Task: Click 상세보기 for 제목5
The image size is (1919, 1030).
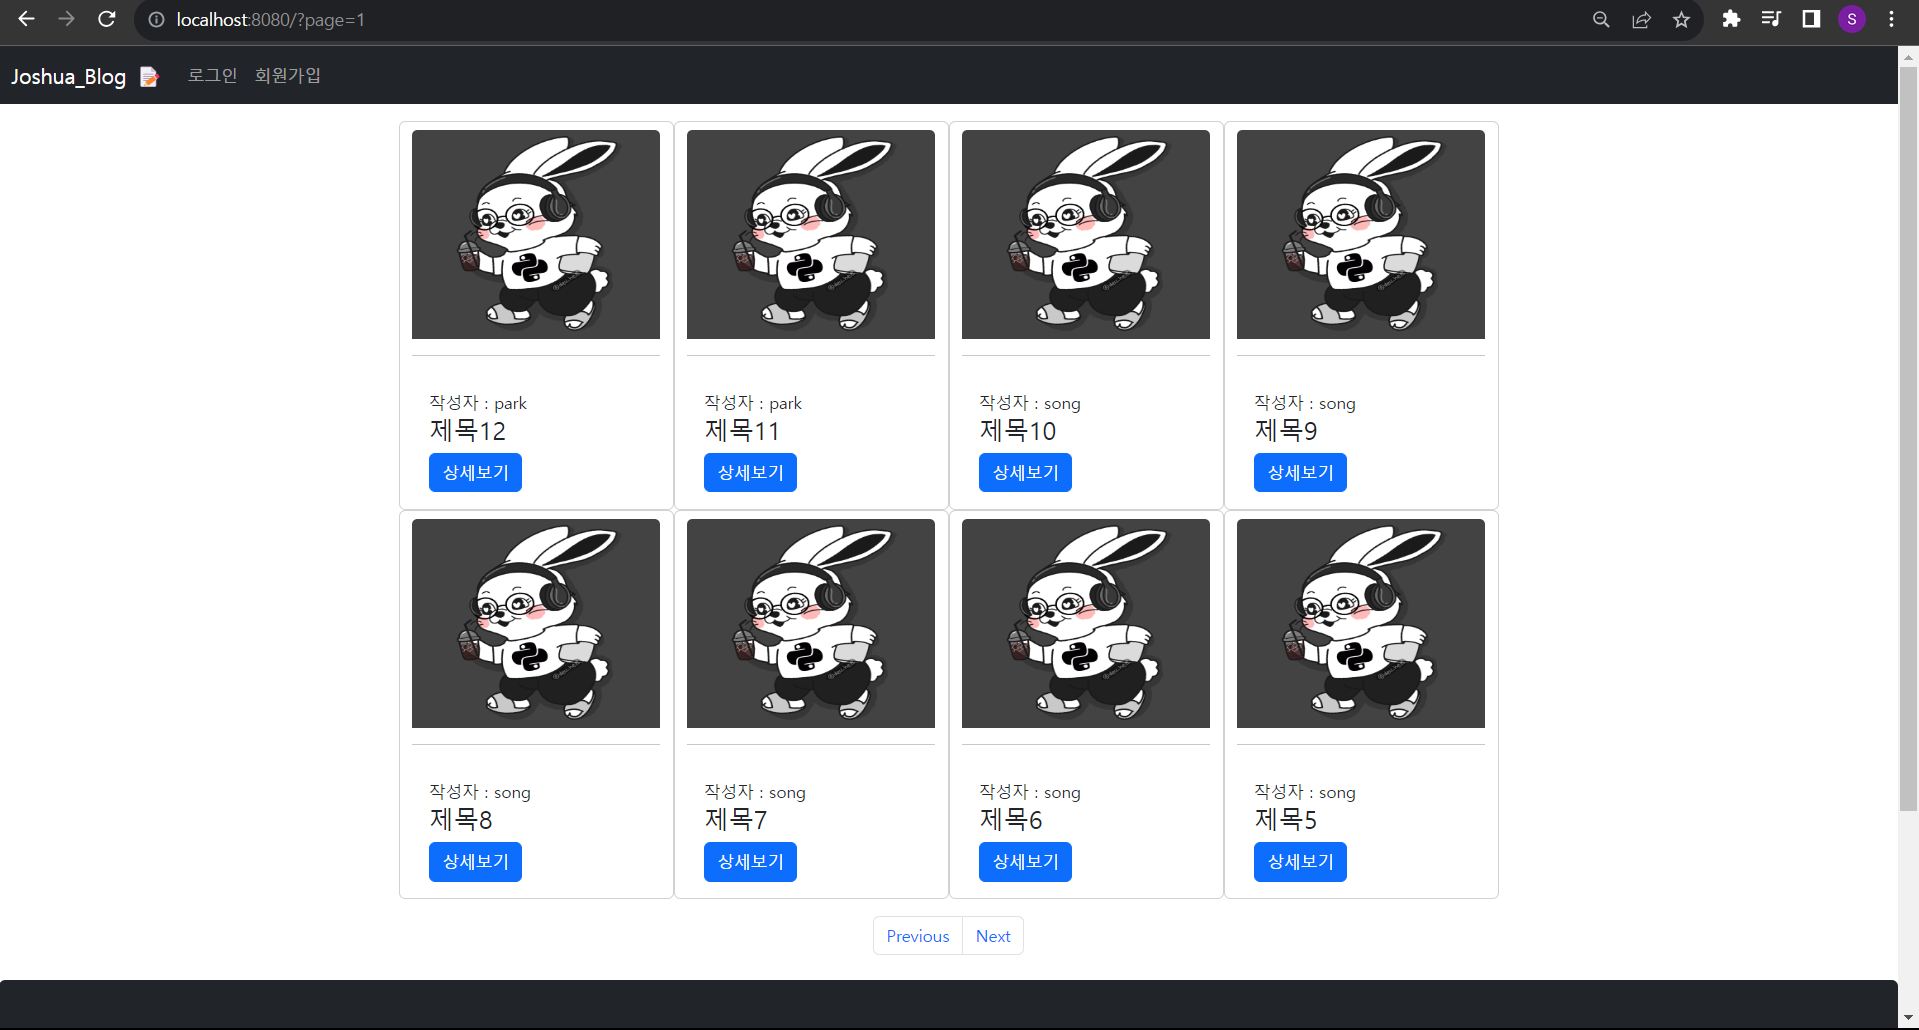Action: pyautogui.click(x=1300, y=862)
